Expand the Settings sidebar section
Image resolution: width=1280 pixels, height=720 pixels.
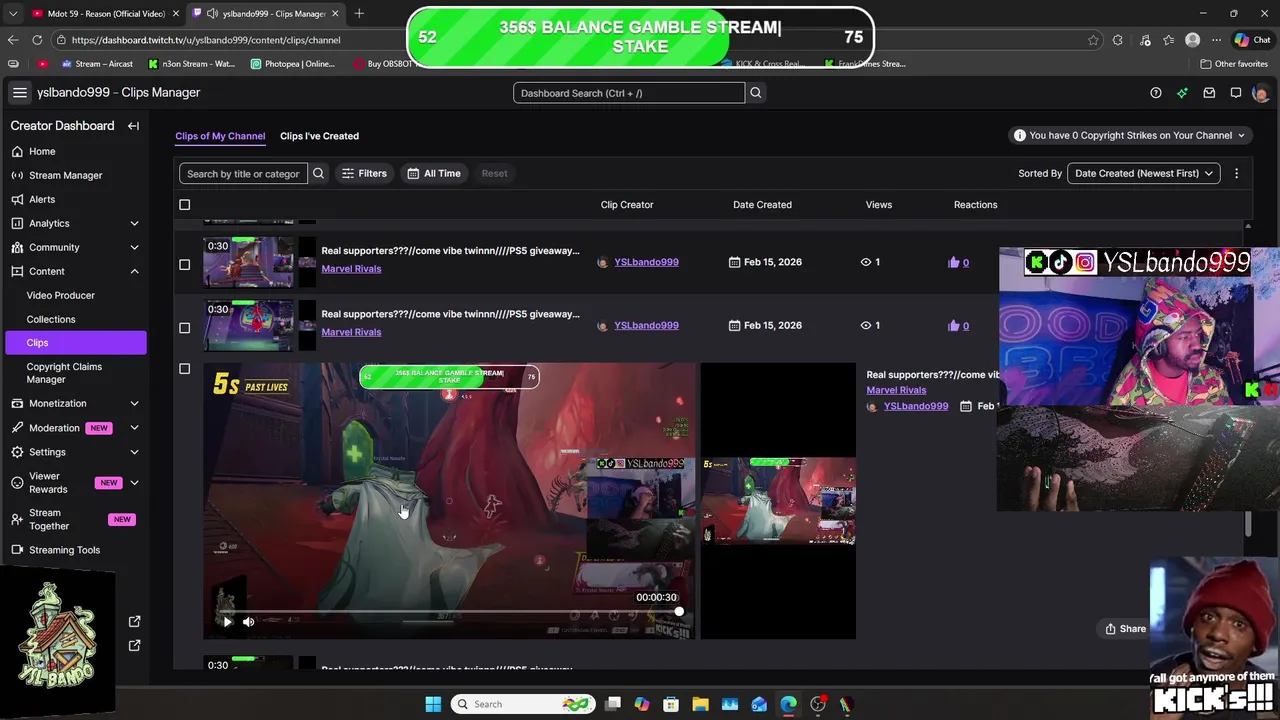tap(134, 452)
